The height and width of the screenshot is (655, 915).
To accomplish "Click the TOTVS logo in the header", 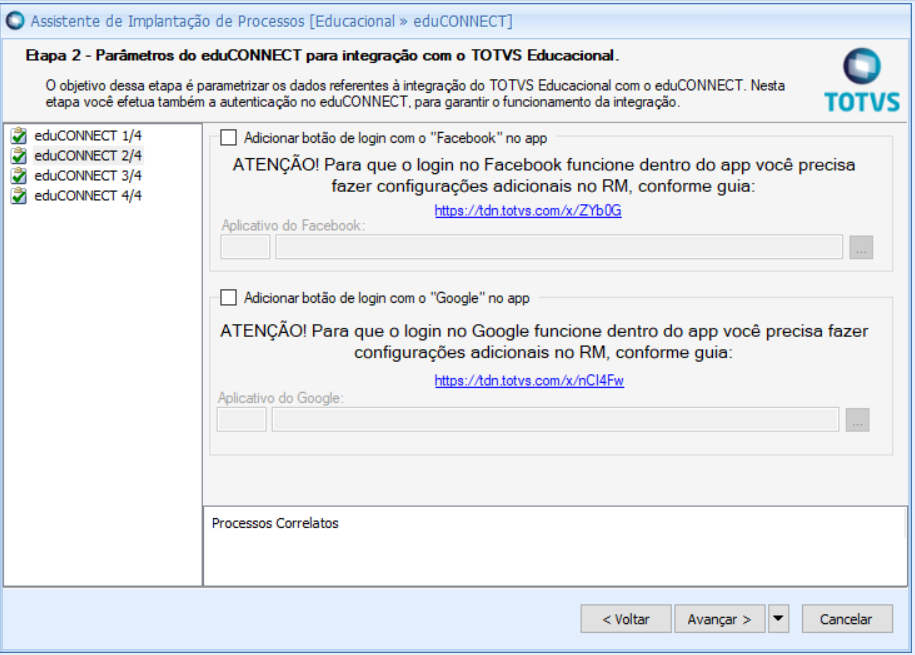I will 862,81.
